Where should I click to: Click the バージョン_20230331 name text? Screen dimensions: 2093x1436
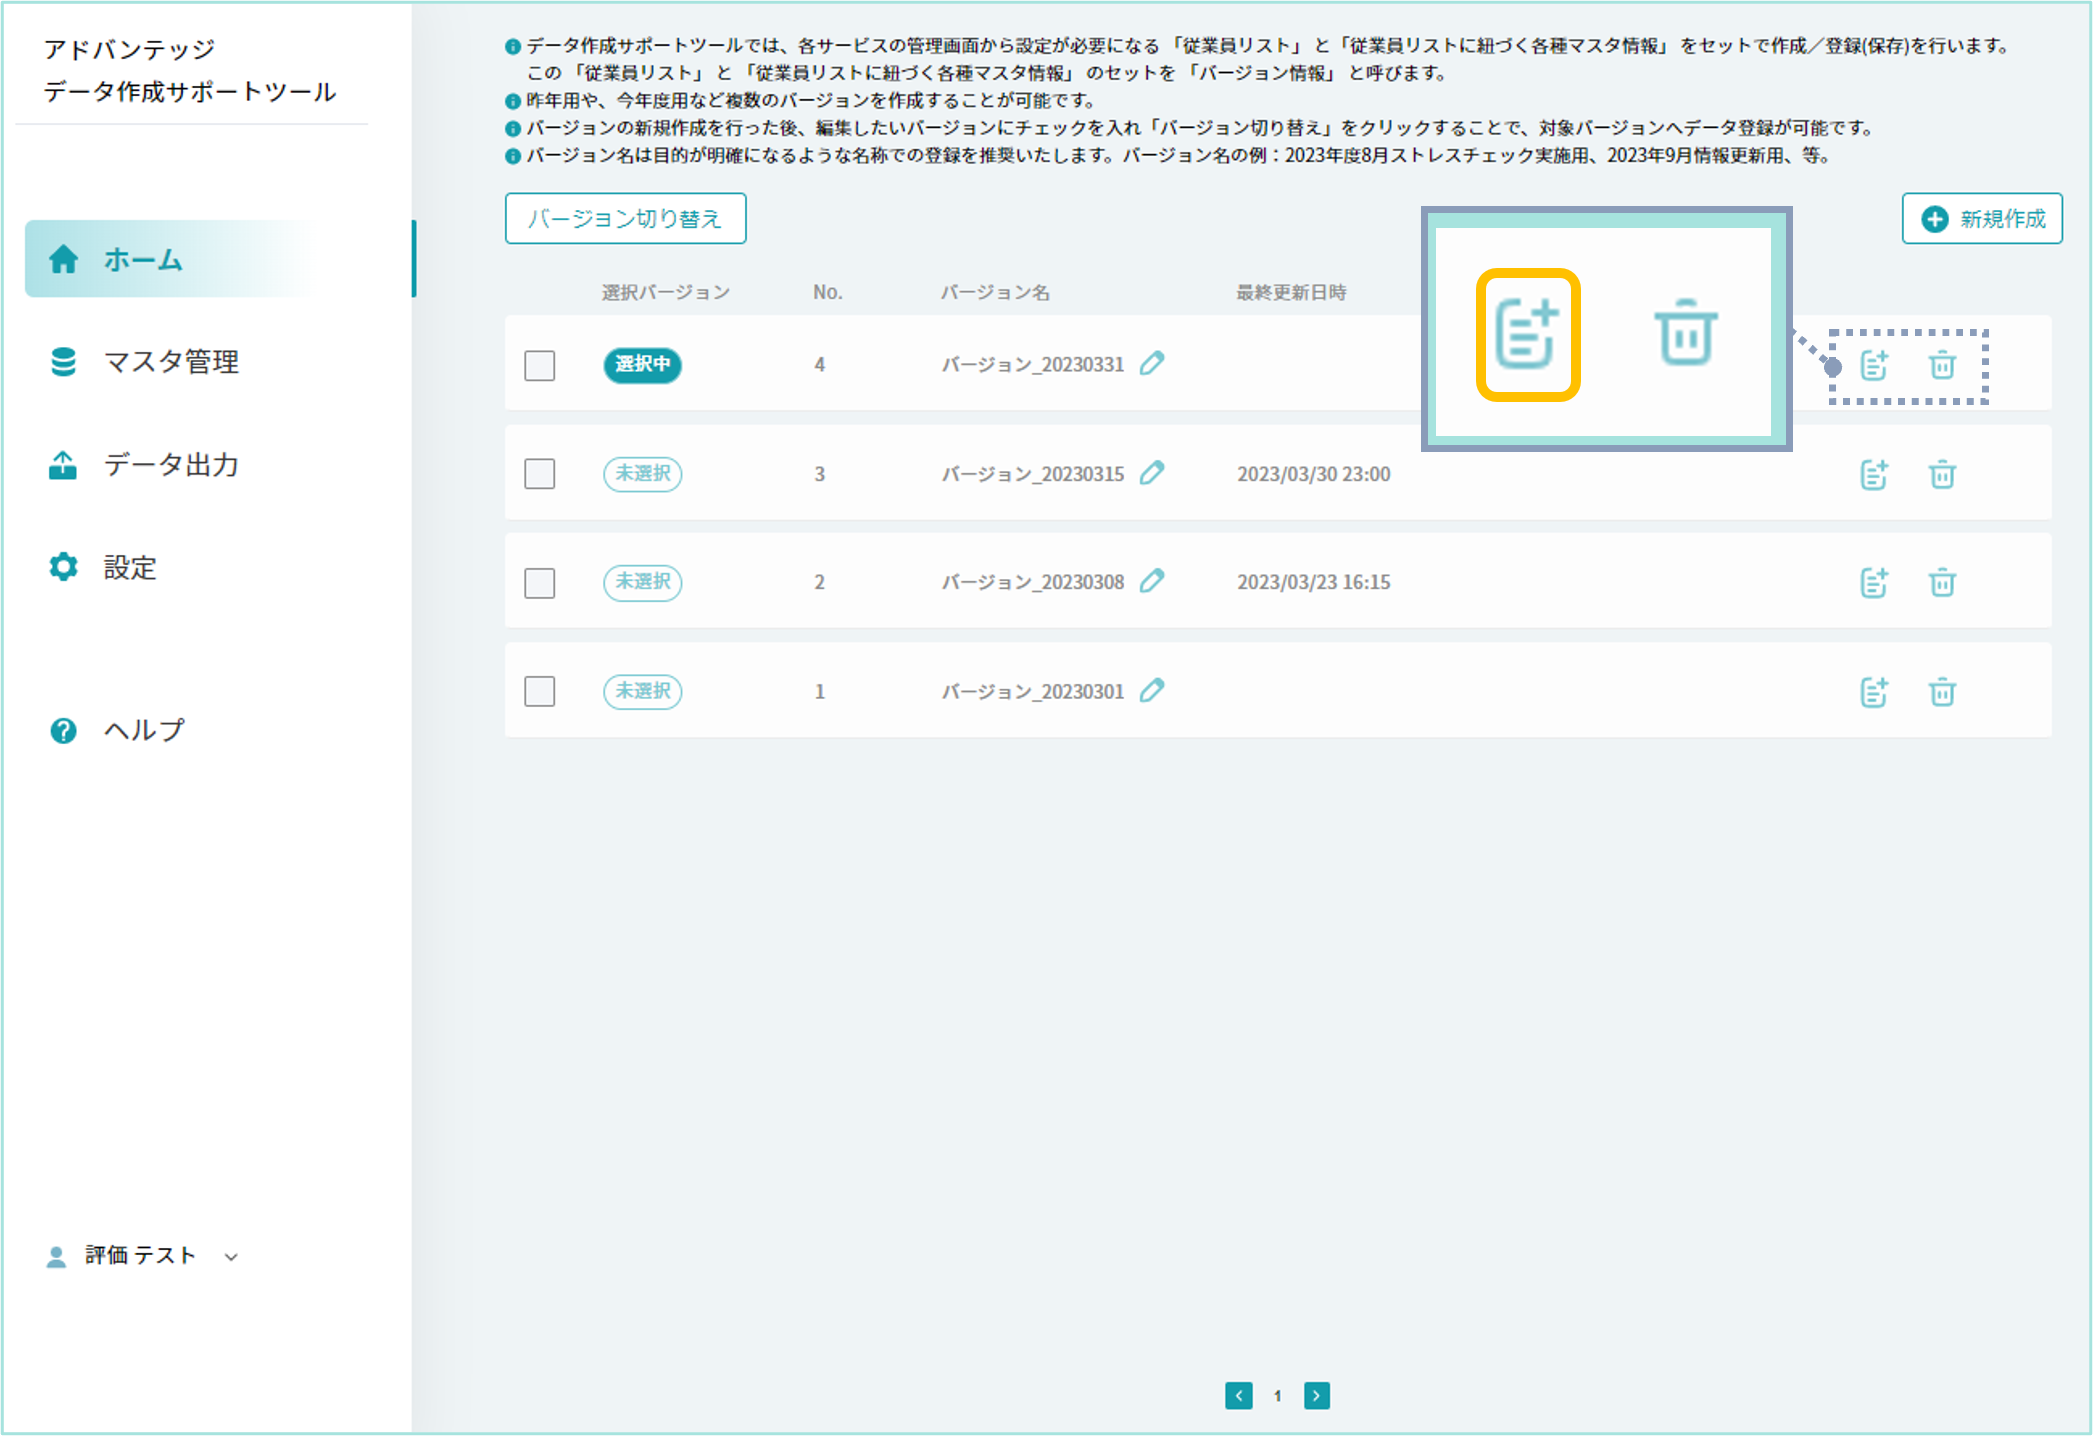[1032, 365]
